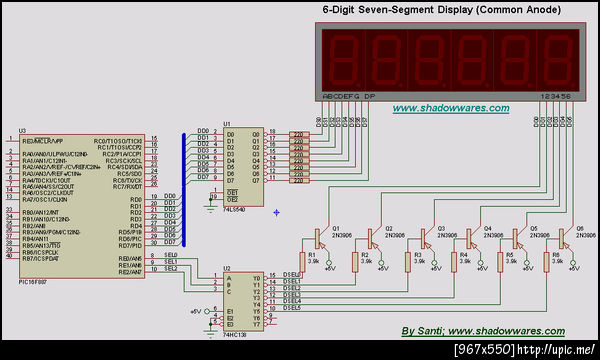Click the third digit of the seven-segment display
This screenshot has width=600, height=360.
429,60
